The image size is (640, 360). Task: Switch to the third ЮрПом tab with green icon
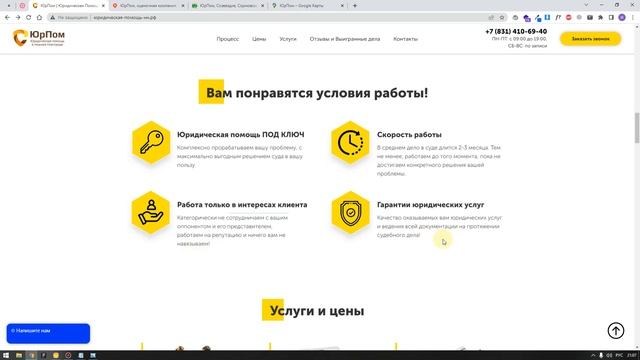[x=228, y=6]
